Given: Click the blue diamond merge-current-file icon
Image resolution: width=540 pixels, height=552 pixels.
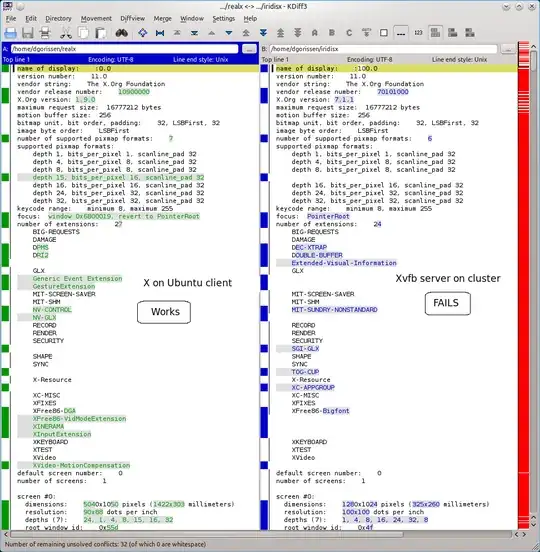Looking at the screenshot, I should (143, 33).
